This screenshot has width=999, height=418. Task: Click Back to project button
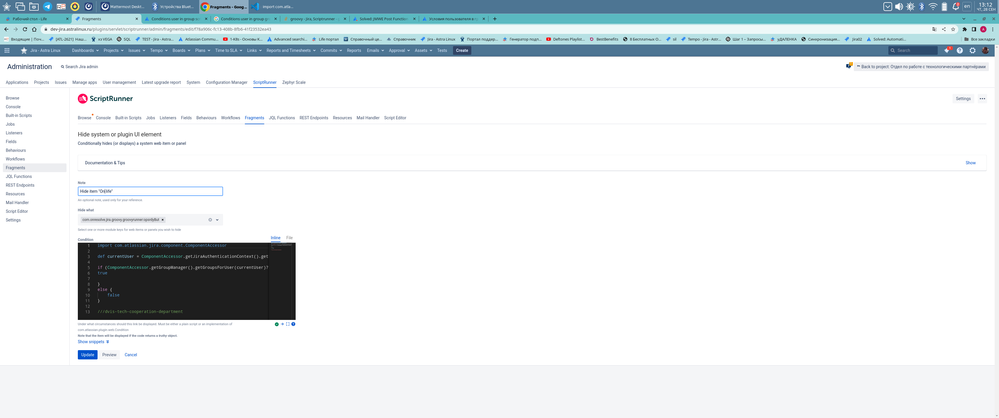point(921,66)
